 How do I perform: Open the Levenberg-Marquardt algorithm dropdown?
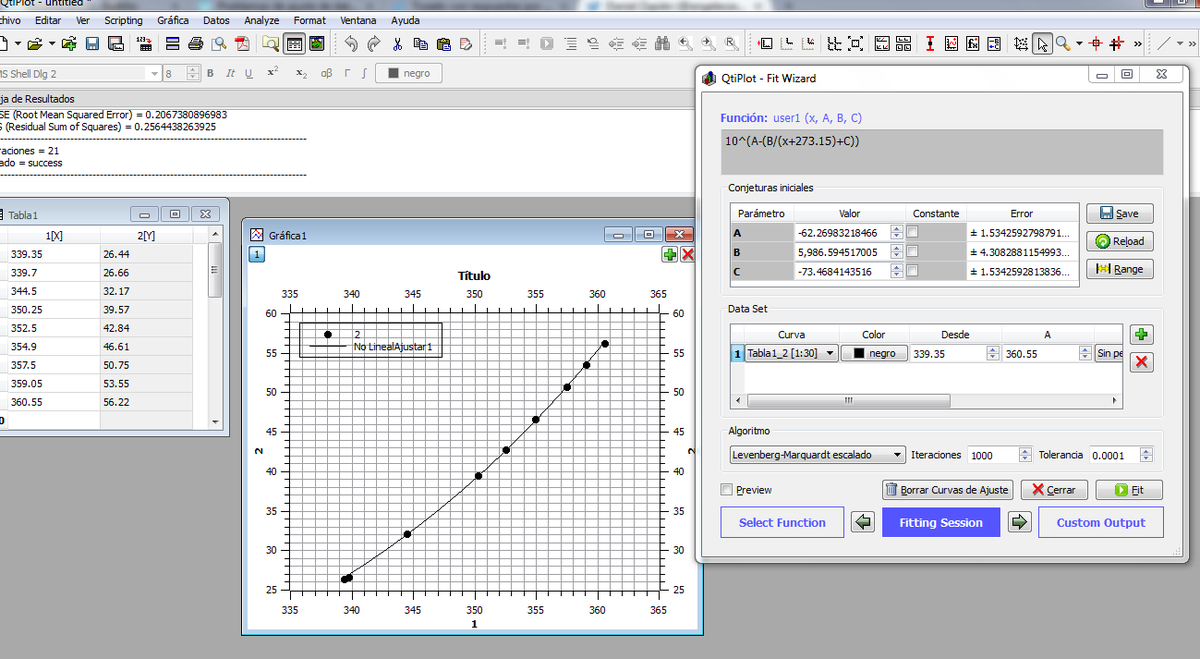(817, 454)
